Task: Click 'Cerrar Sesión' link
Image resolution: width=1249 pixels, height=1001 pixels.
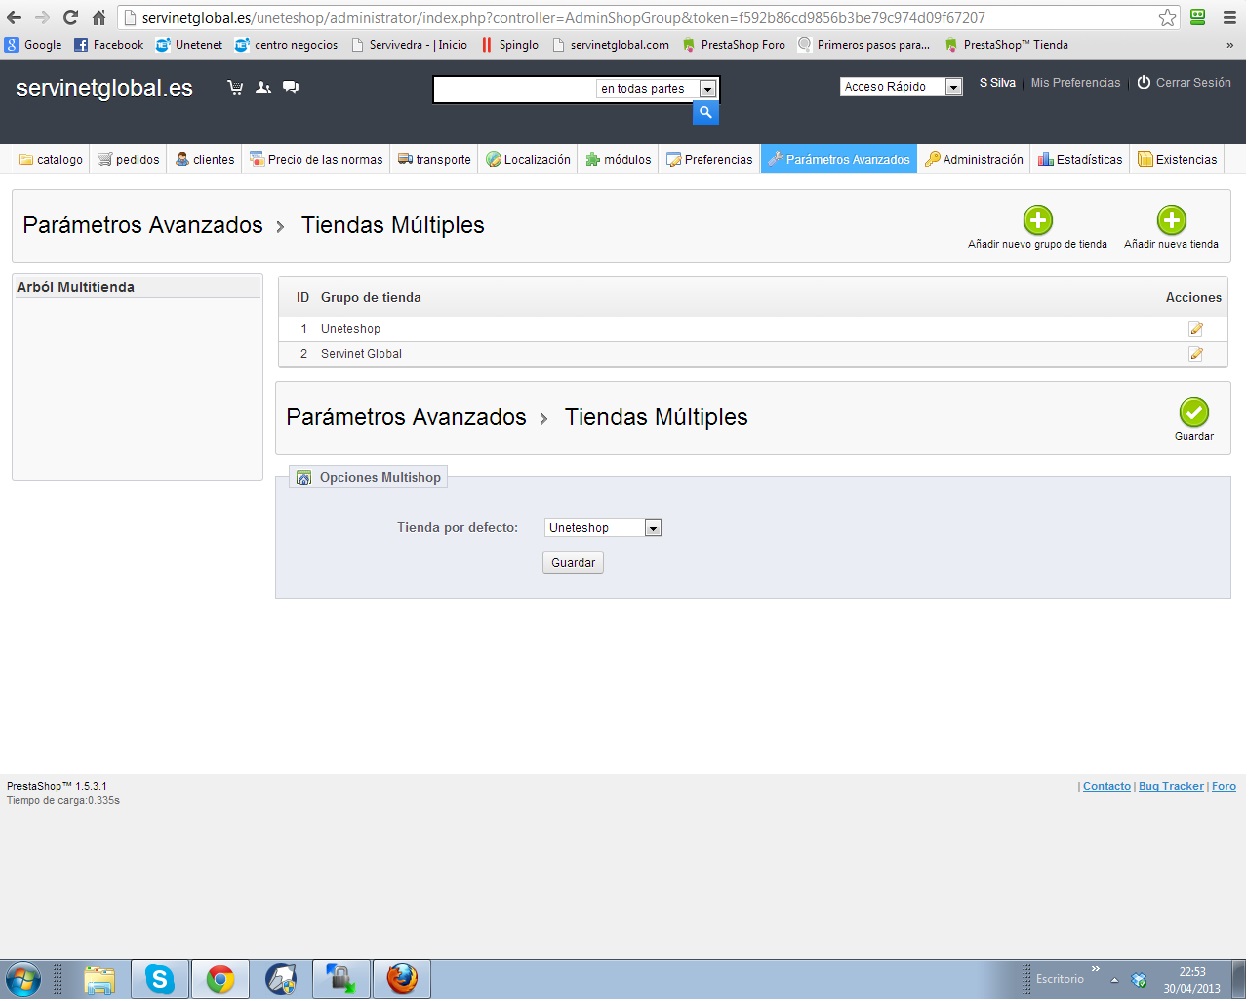Action: point(1184,83)
